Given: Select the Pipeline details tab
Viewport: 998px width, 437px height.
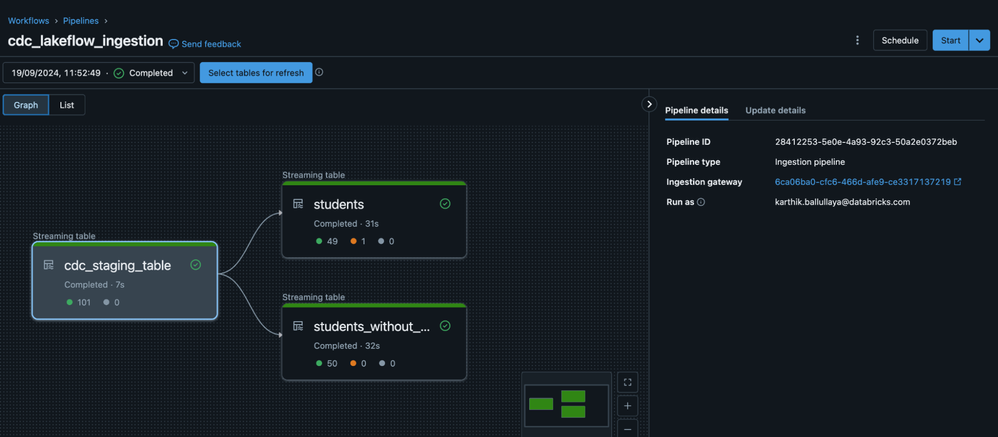Looking at the screenshot, I should tap(696, 110).
